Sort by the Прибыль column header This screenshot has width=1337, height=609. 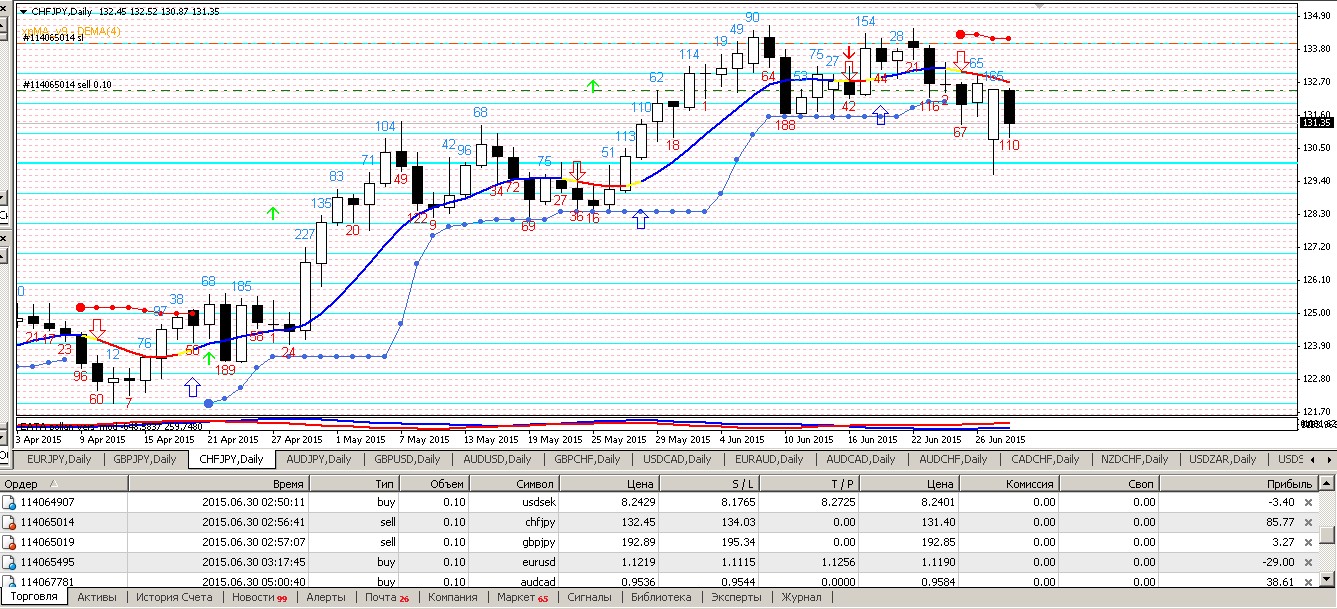click(x=1240, y=484)
